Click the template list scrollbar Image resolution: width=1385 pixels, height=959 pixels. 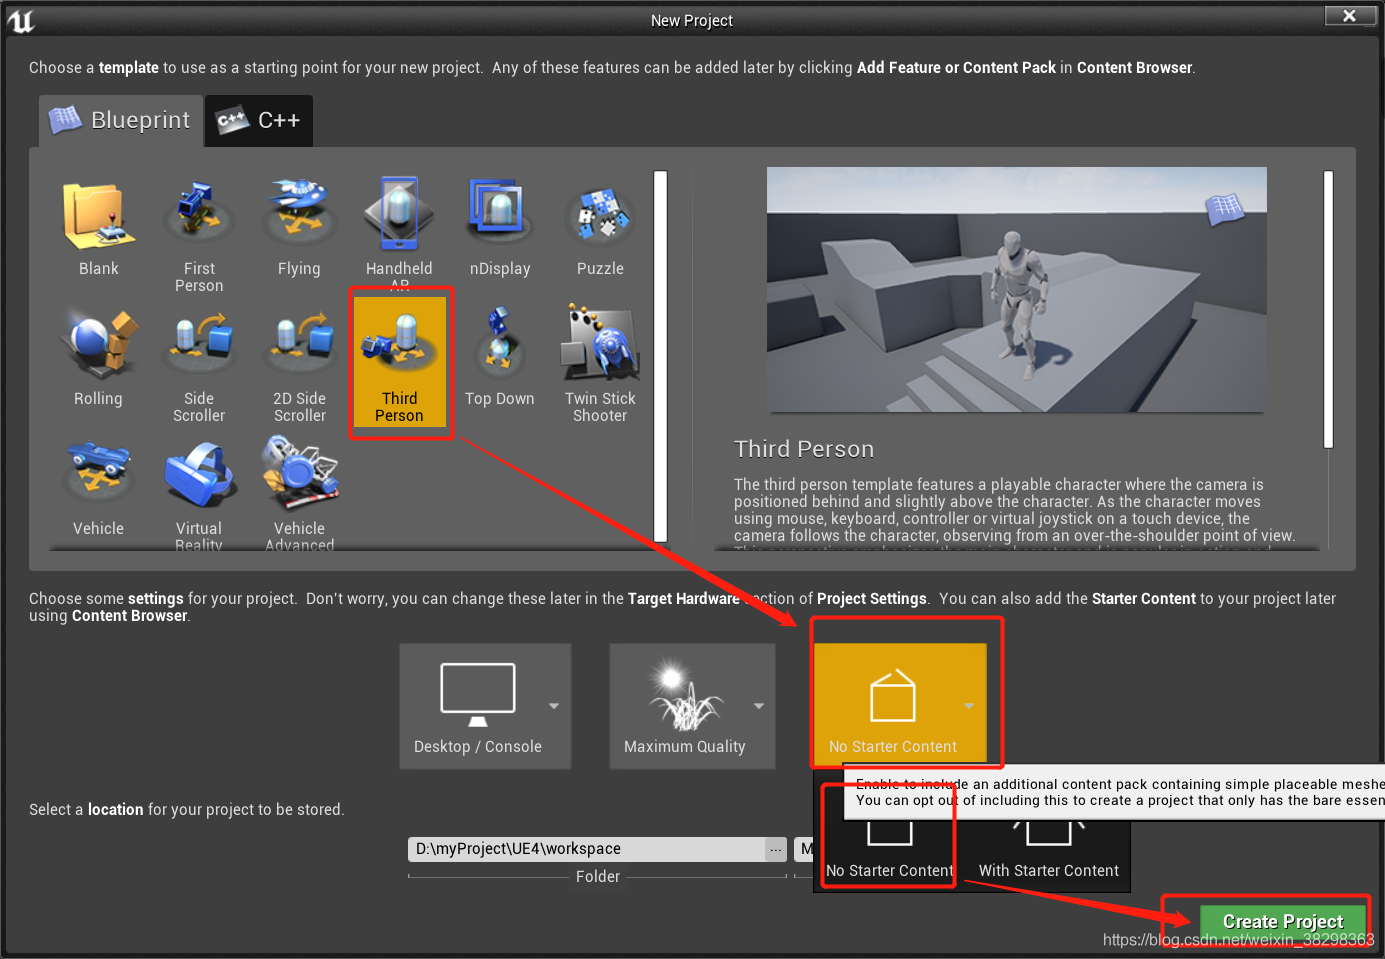pyautogui.click(x=660, y=356)
